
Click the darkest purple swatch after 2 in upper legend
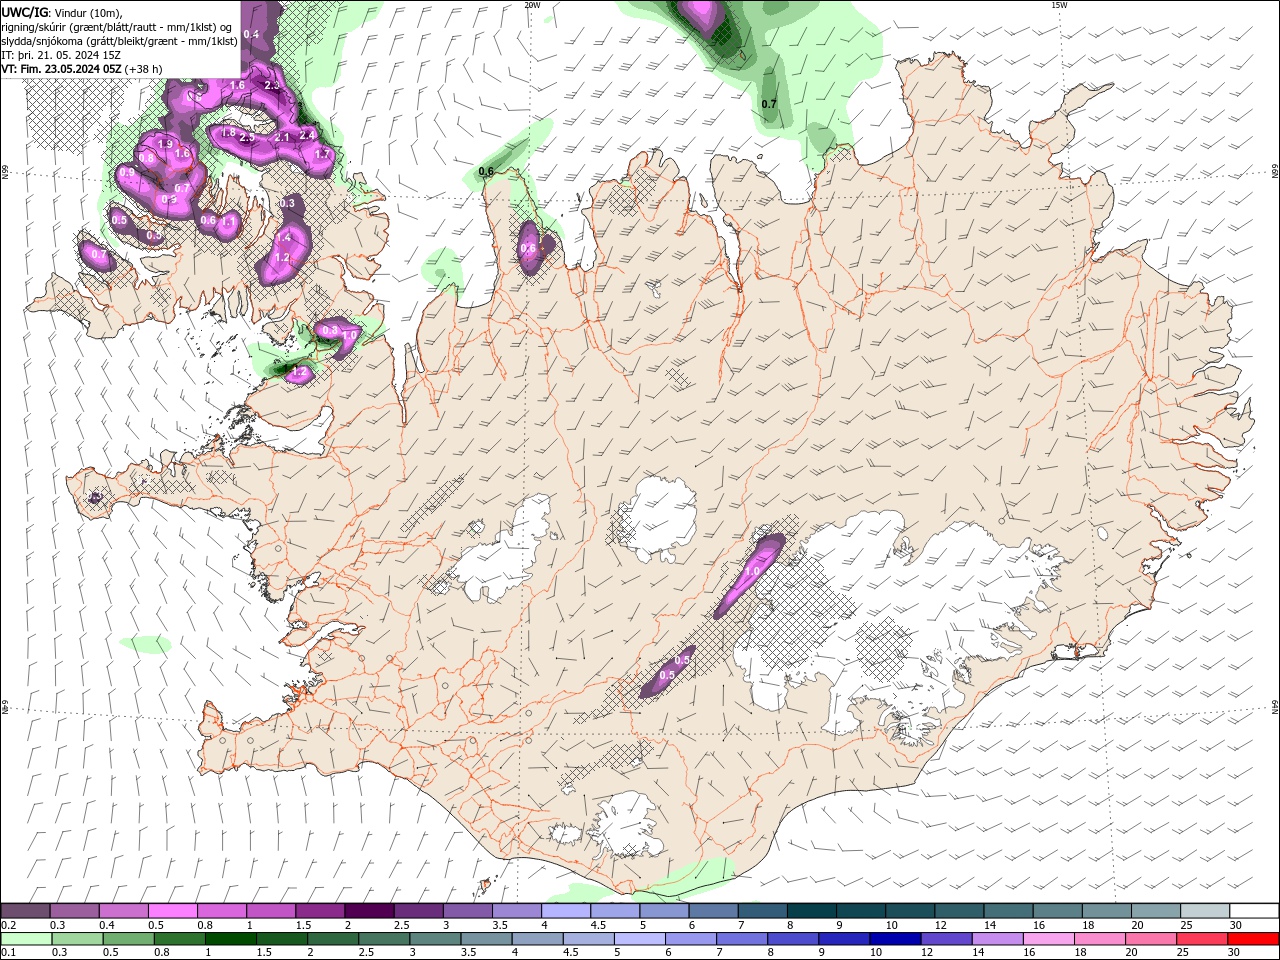[x=369, y=911]
